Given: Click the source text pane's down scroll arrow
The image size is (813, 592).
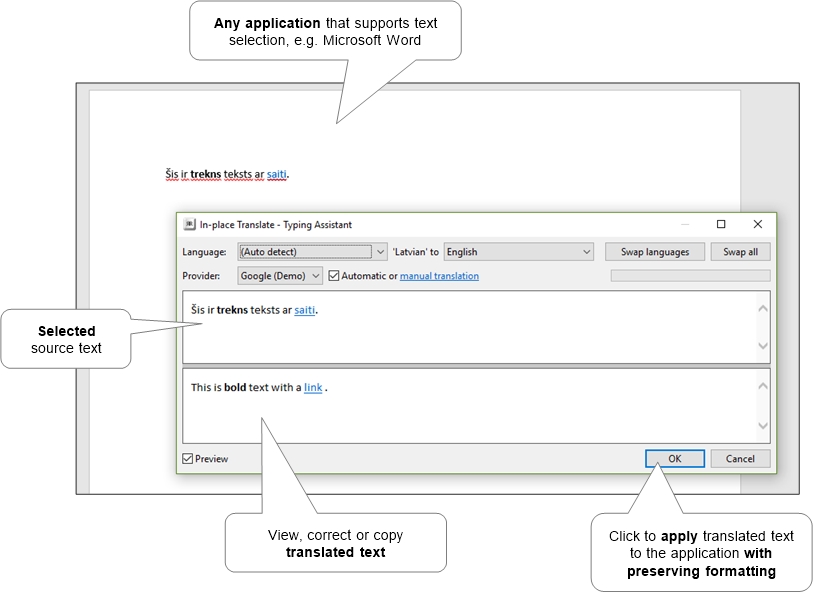Looking at the screenshot, I should pos(763,346).
